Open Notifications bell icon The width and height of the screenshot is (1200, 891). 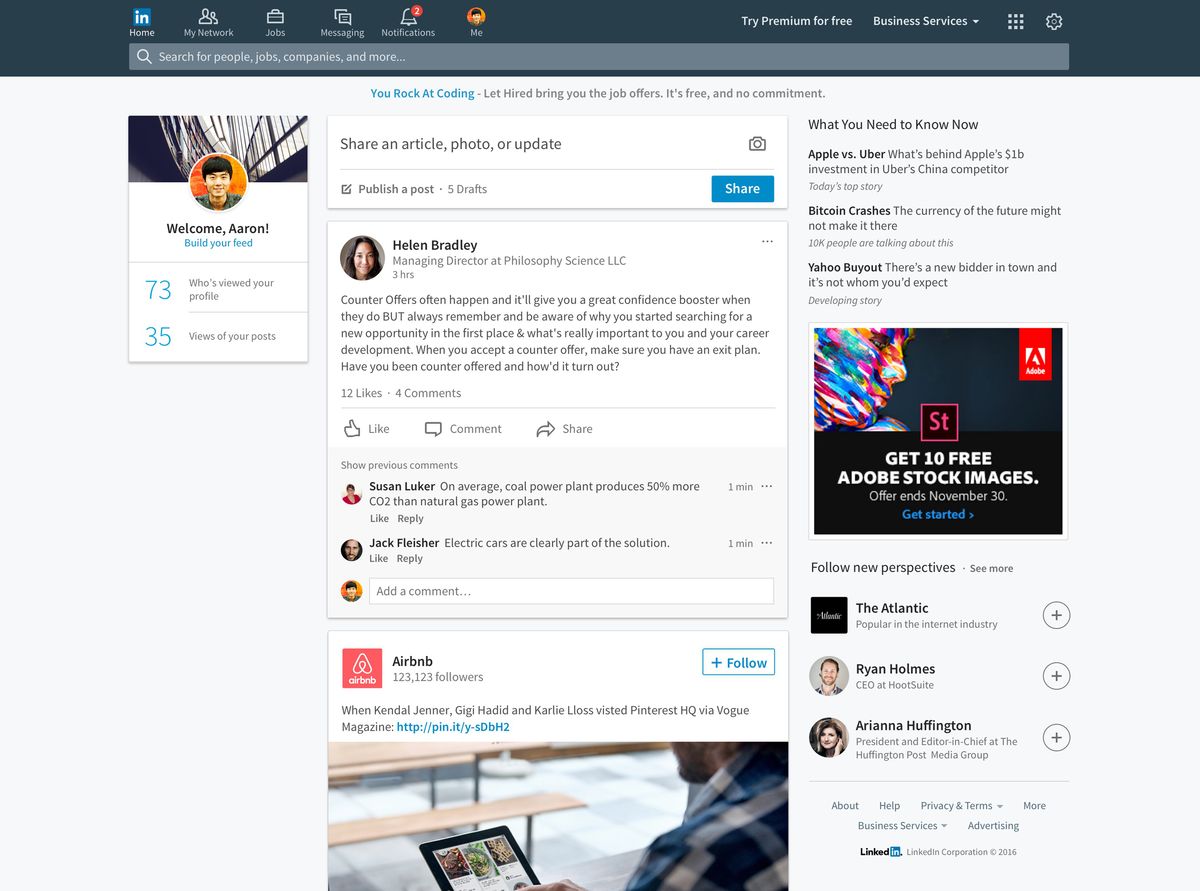click(x=409, y=17)
